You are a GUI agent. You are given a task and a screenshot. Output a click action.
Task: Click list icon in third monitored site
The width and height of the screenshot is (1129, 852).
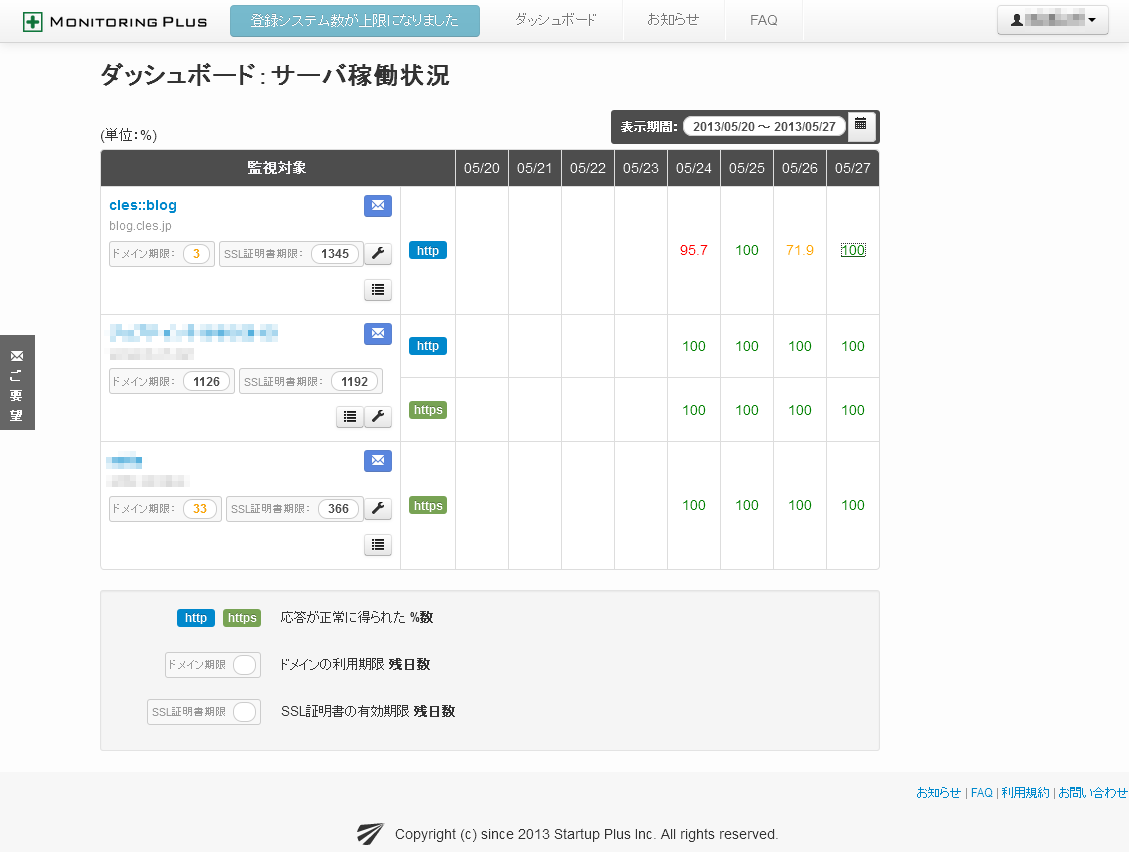[x=377, y=545]
